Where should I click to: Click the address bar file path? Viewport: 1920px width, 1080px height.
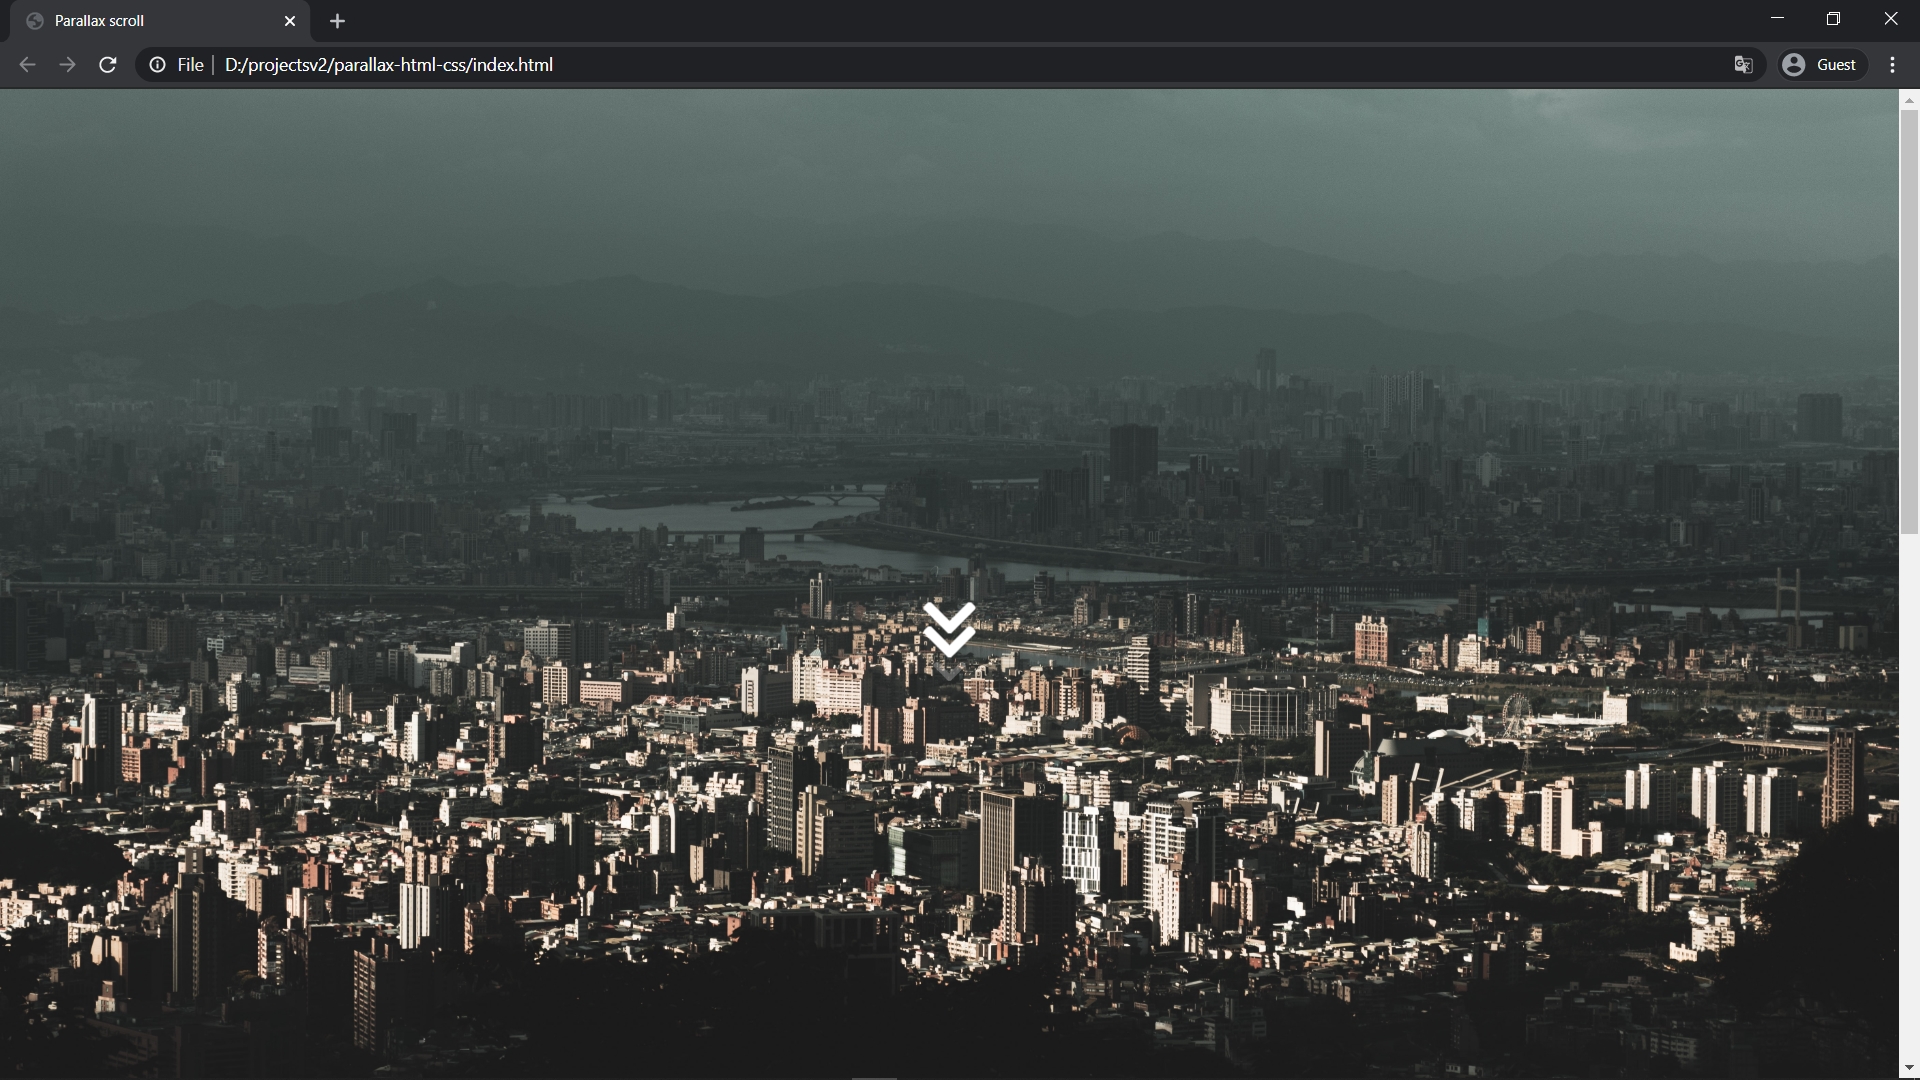(x=388, y=65)
